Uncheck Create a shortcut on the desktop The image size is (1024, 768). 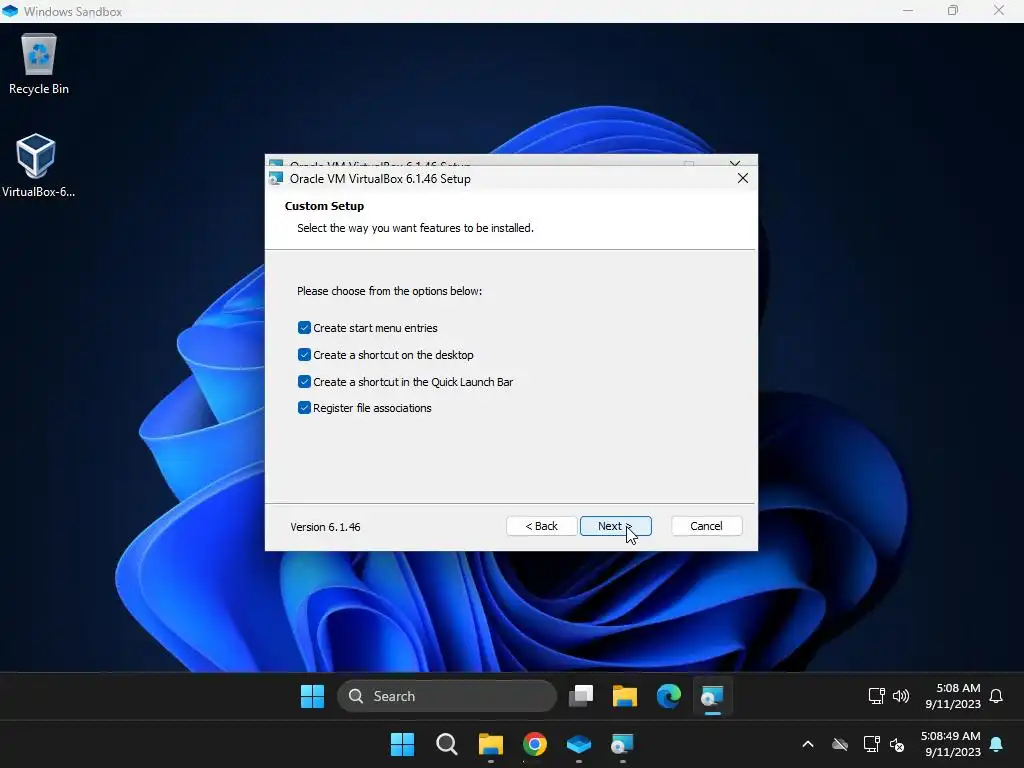click(x=304, y=355)
